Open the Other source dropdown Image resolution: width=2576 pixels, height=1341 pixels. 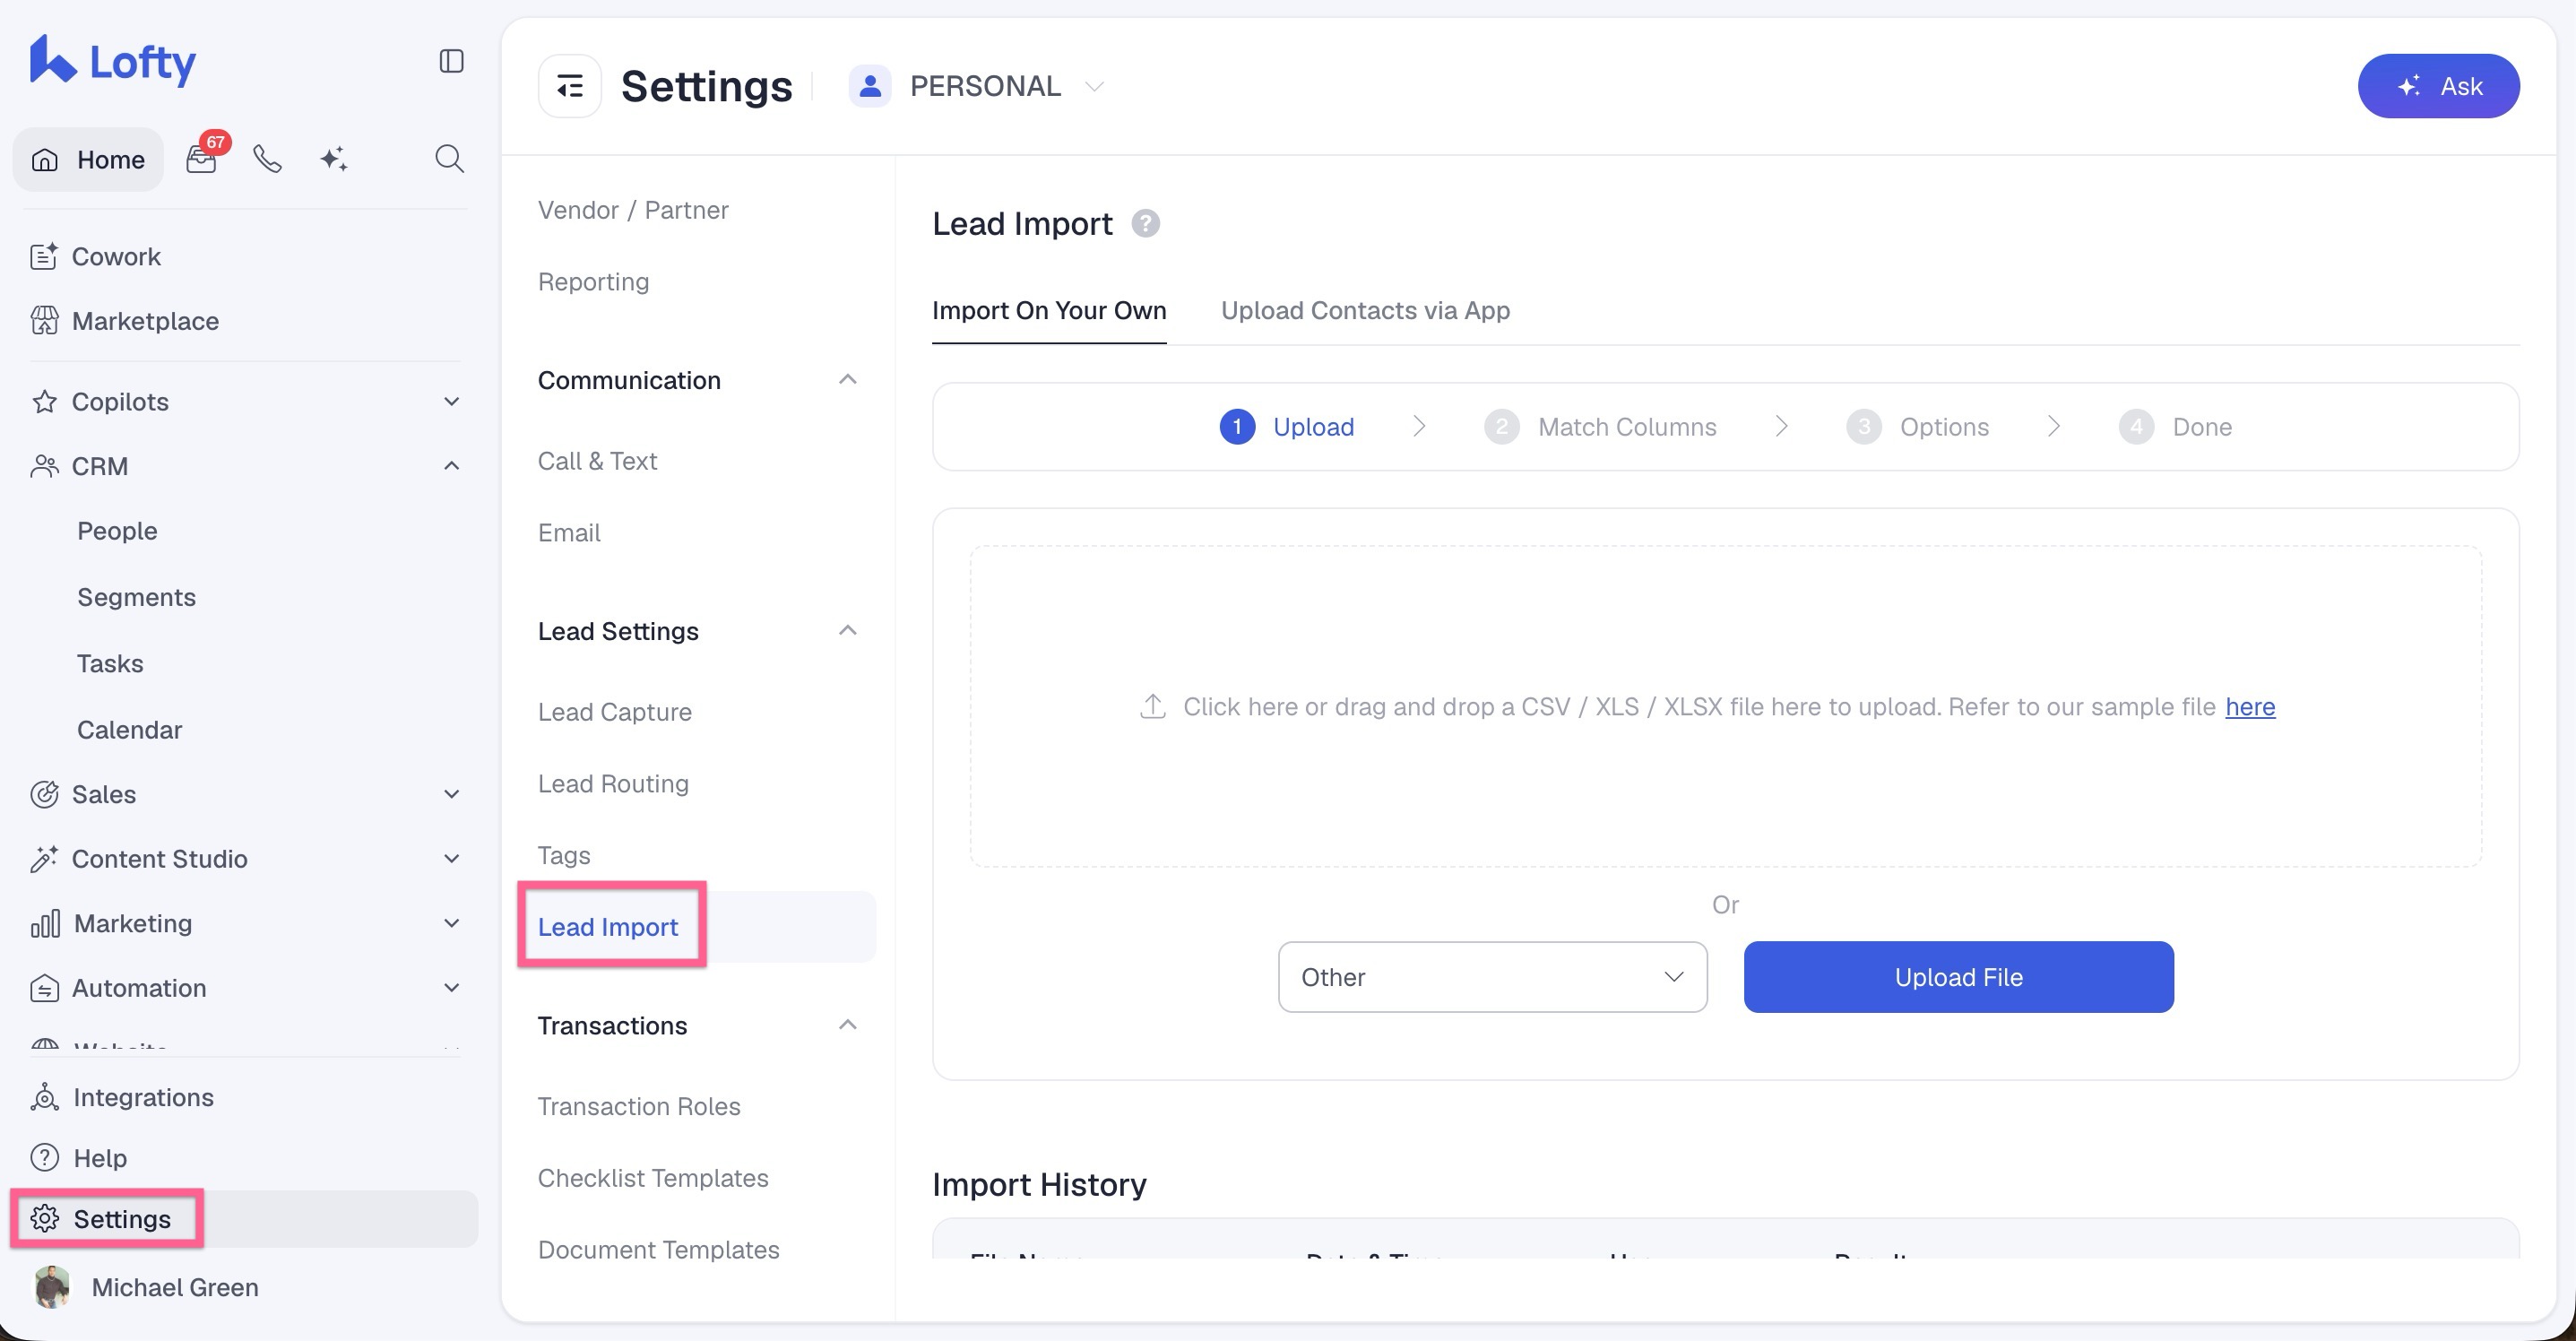[1492, 977]
